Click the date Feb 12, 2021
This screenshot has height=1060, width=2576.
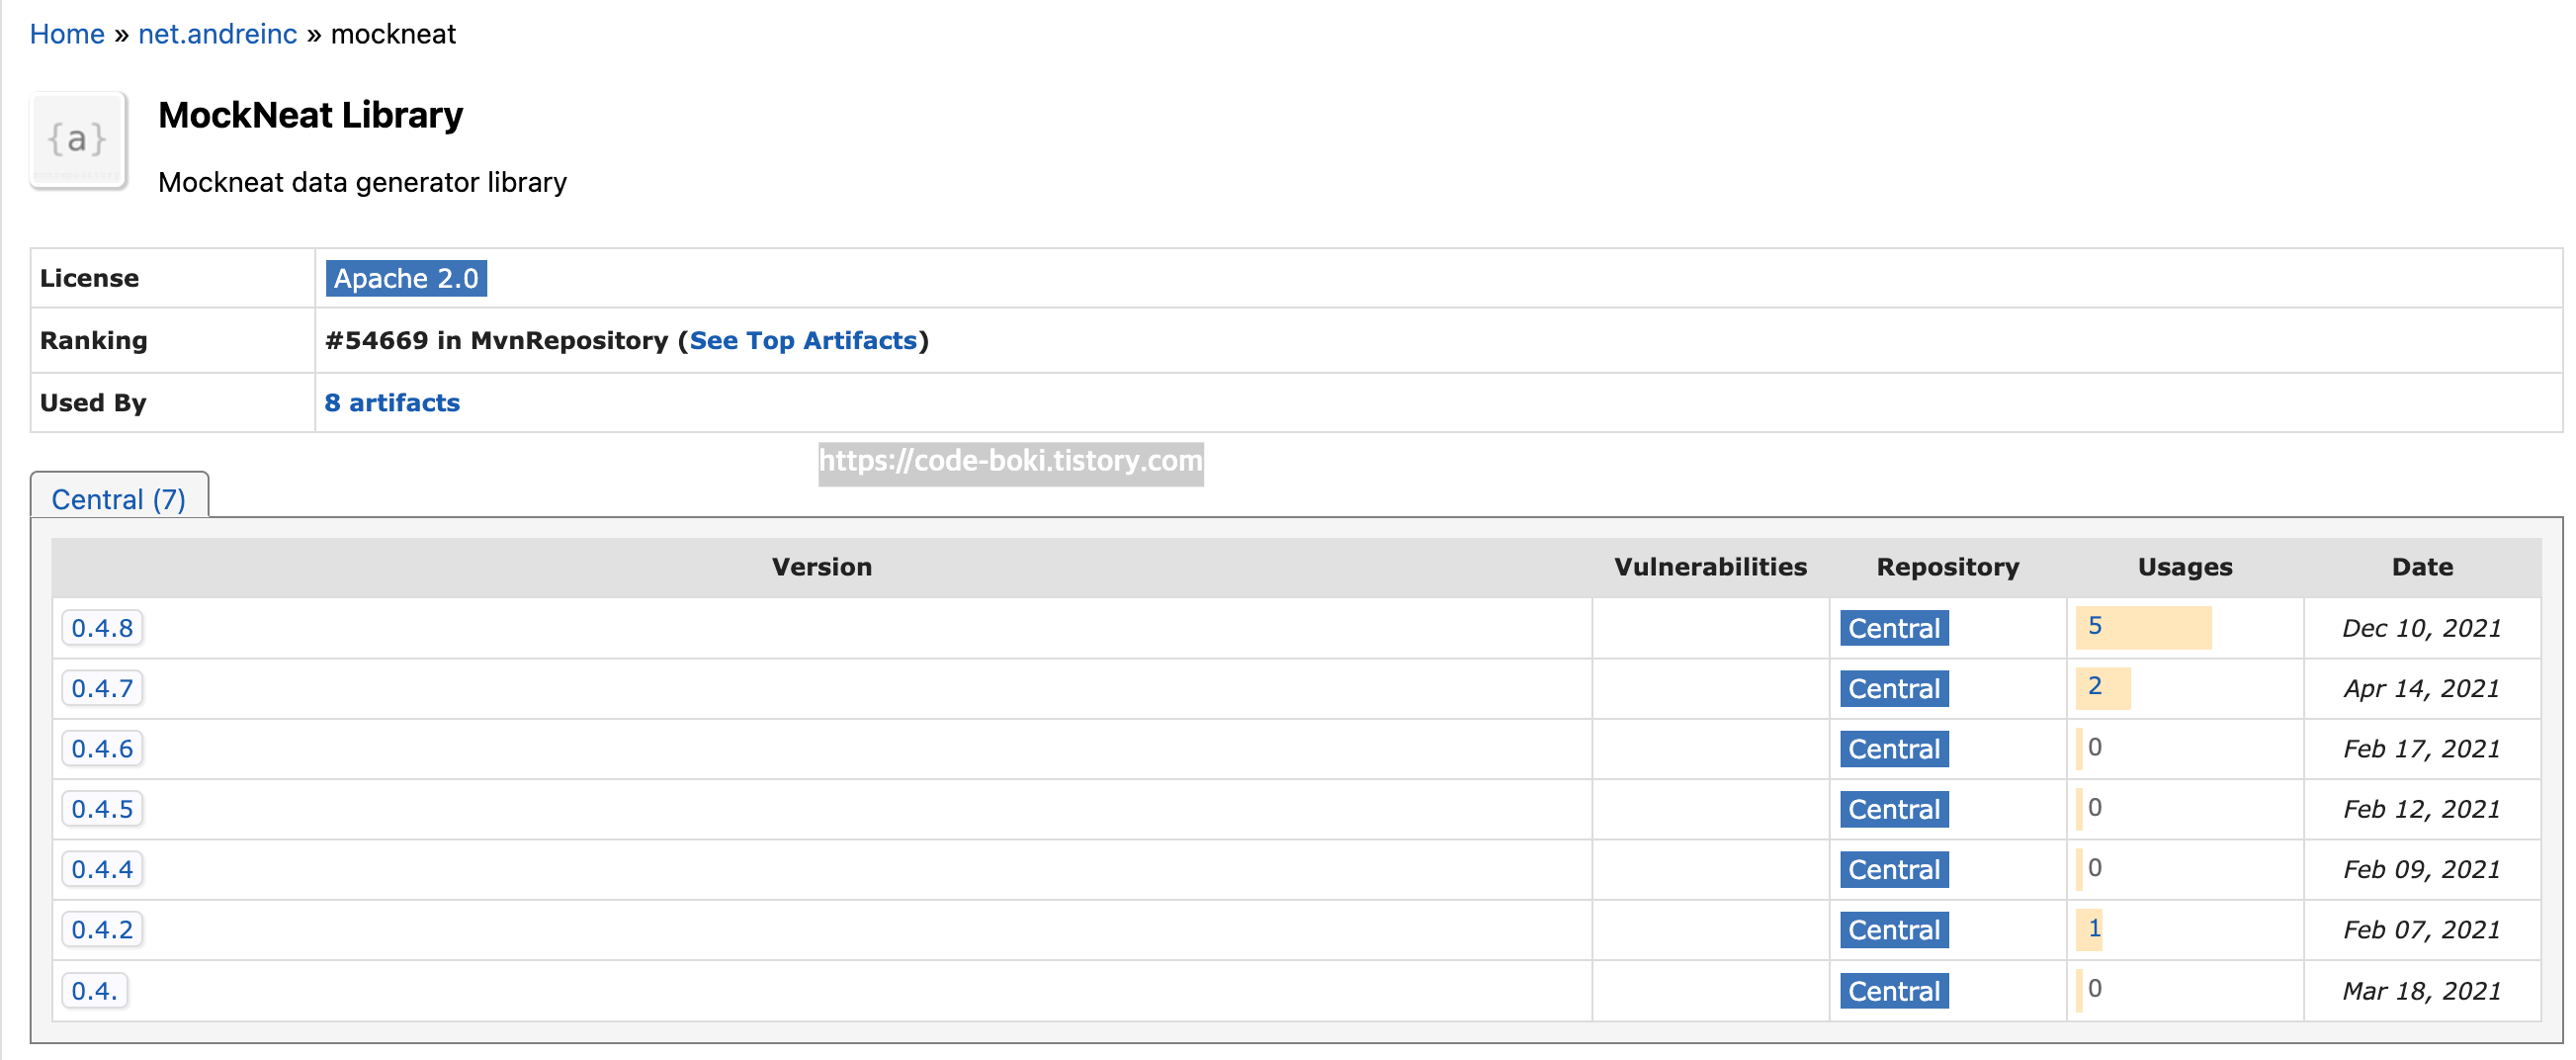click(x=2421, y=808)
